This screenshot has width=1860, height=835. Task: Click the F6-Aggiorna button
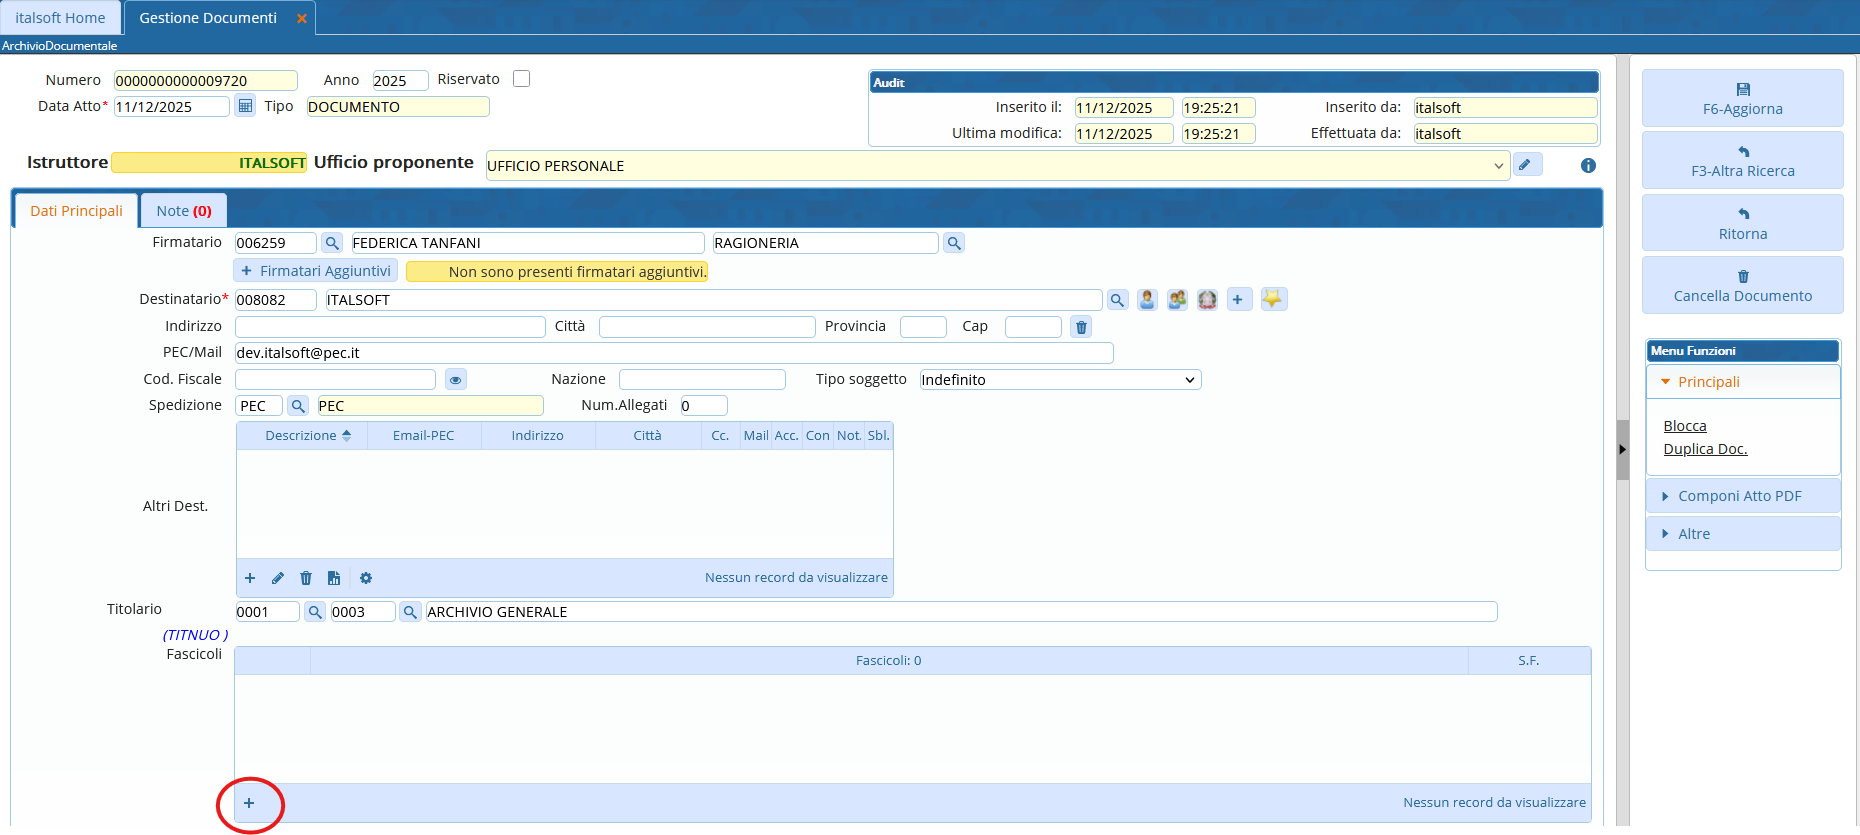pos(1742,98)
